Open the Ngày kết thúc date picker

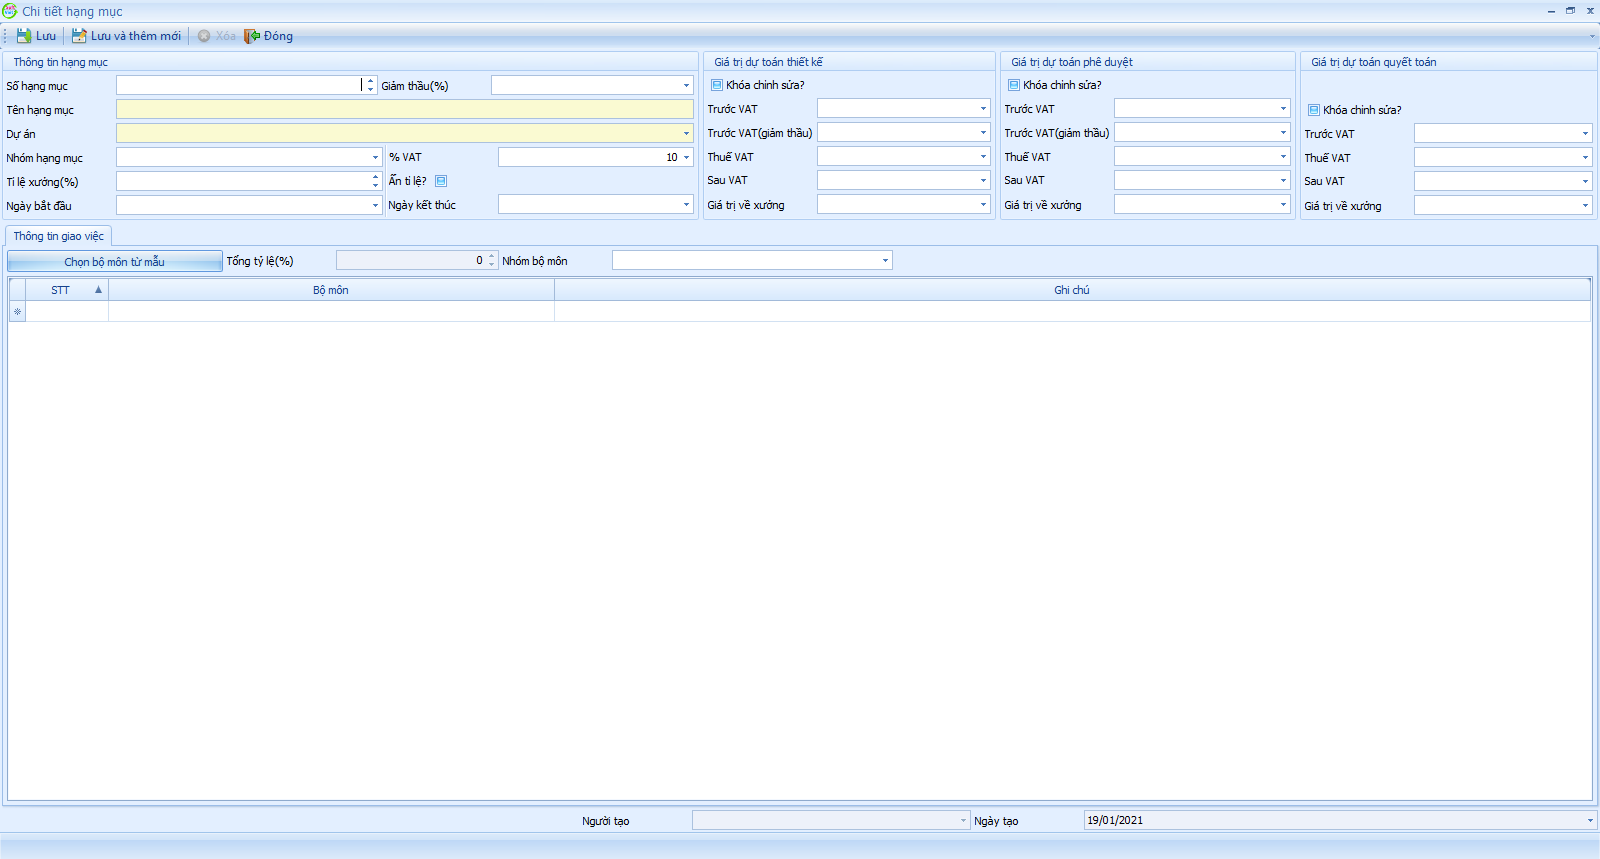(686, 205)
